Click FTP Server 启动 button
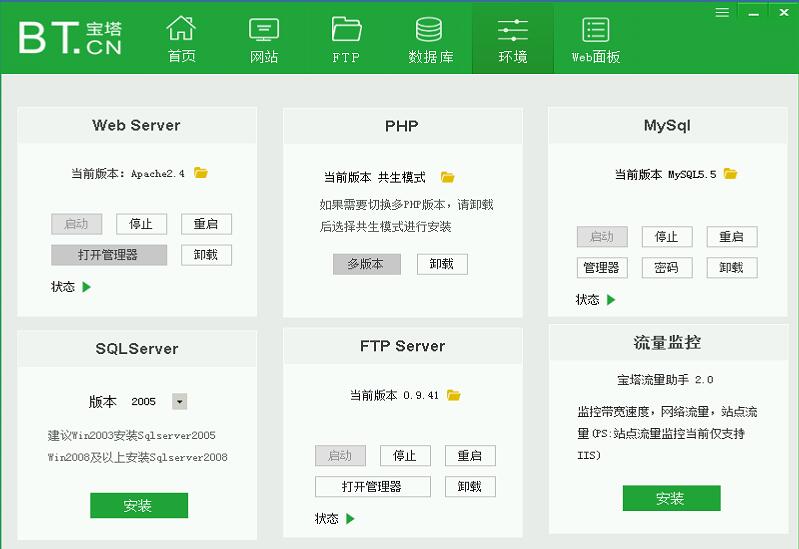Screen dimensions: 799x549 coord(340,456)
